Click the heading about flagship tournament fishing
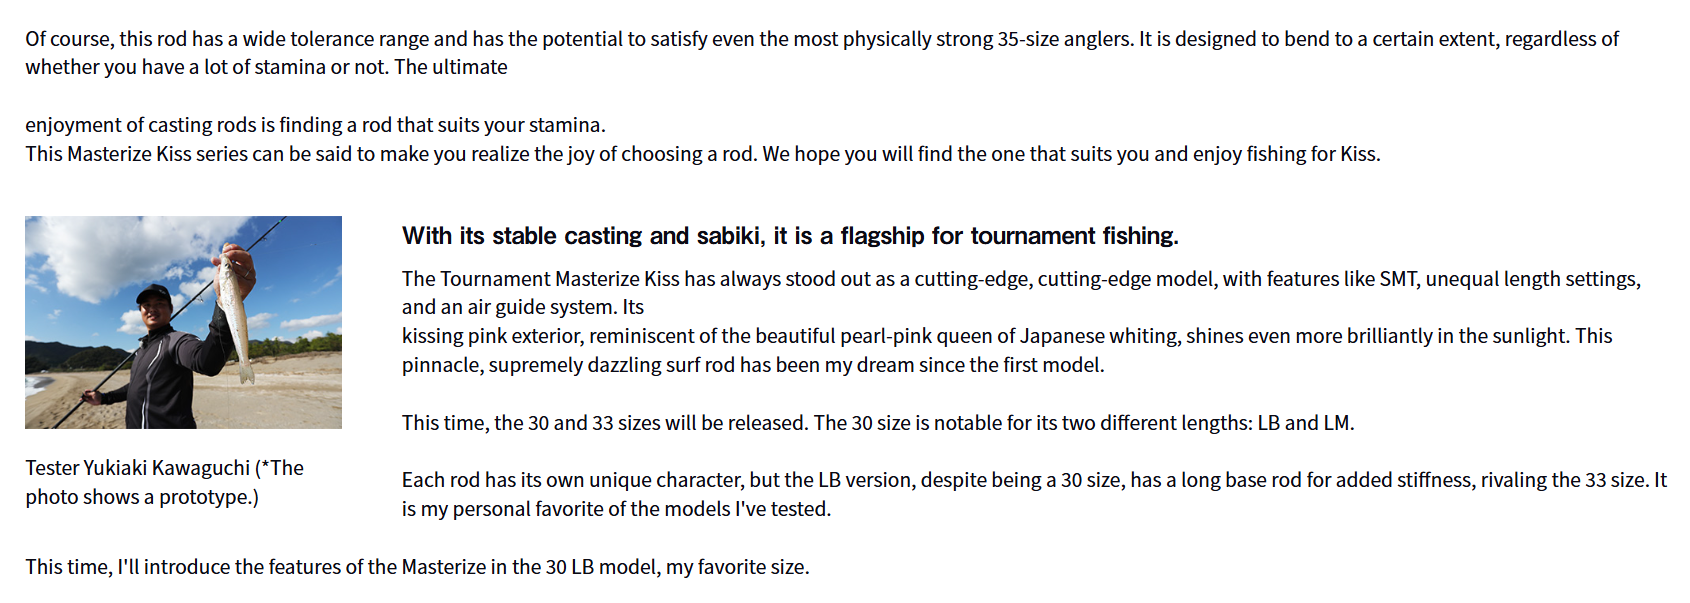The width and height of the screenshot is (1690, 603). [x=790, y=236]
